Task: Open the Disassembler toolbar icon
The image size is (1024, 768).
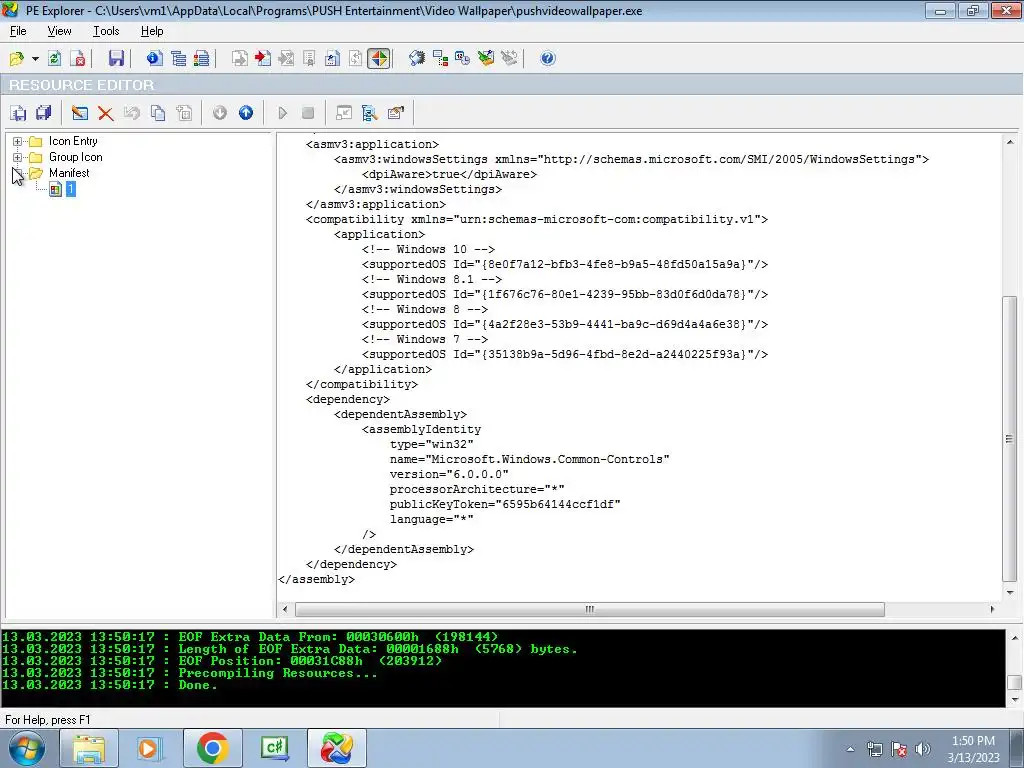Action: 417,59
